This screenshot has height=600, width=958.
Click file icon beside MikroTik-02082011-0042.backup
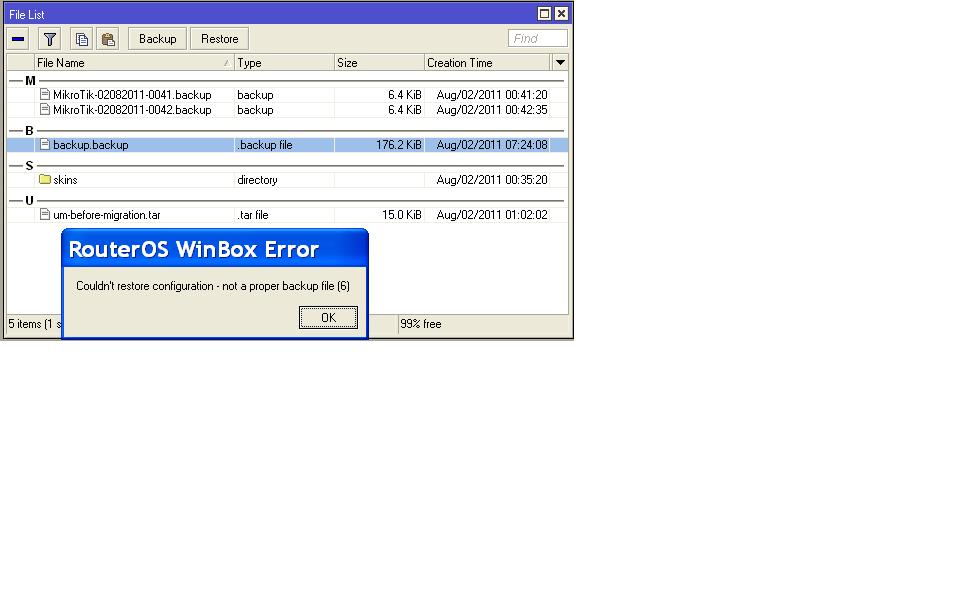pyautogui.click(x=45, y=109)
